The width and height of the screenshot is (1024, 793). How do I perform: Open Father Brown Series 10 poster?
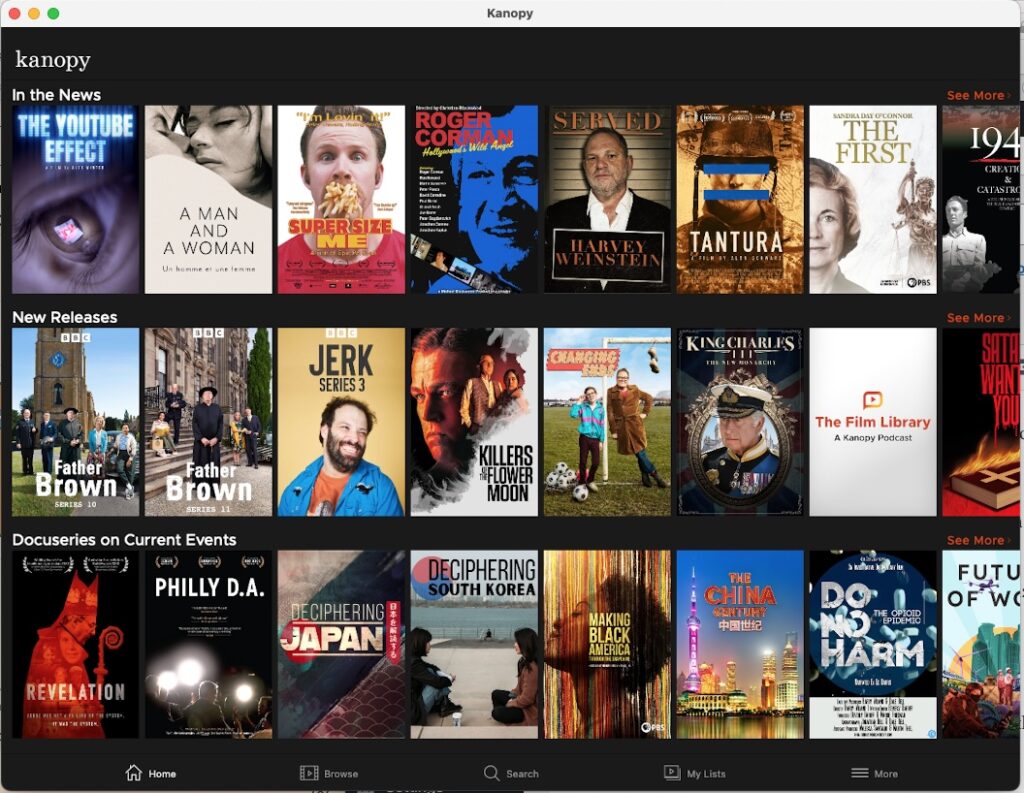(x=75, y=421)
